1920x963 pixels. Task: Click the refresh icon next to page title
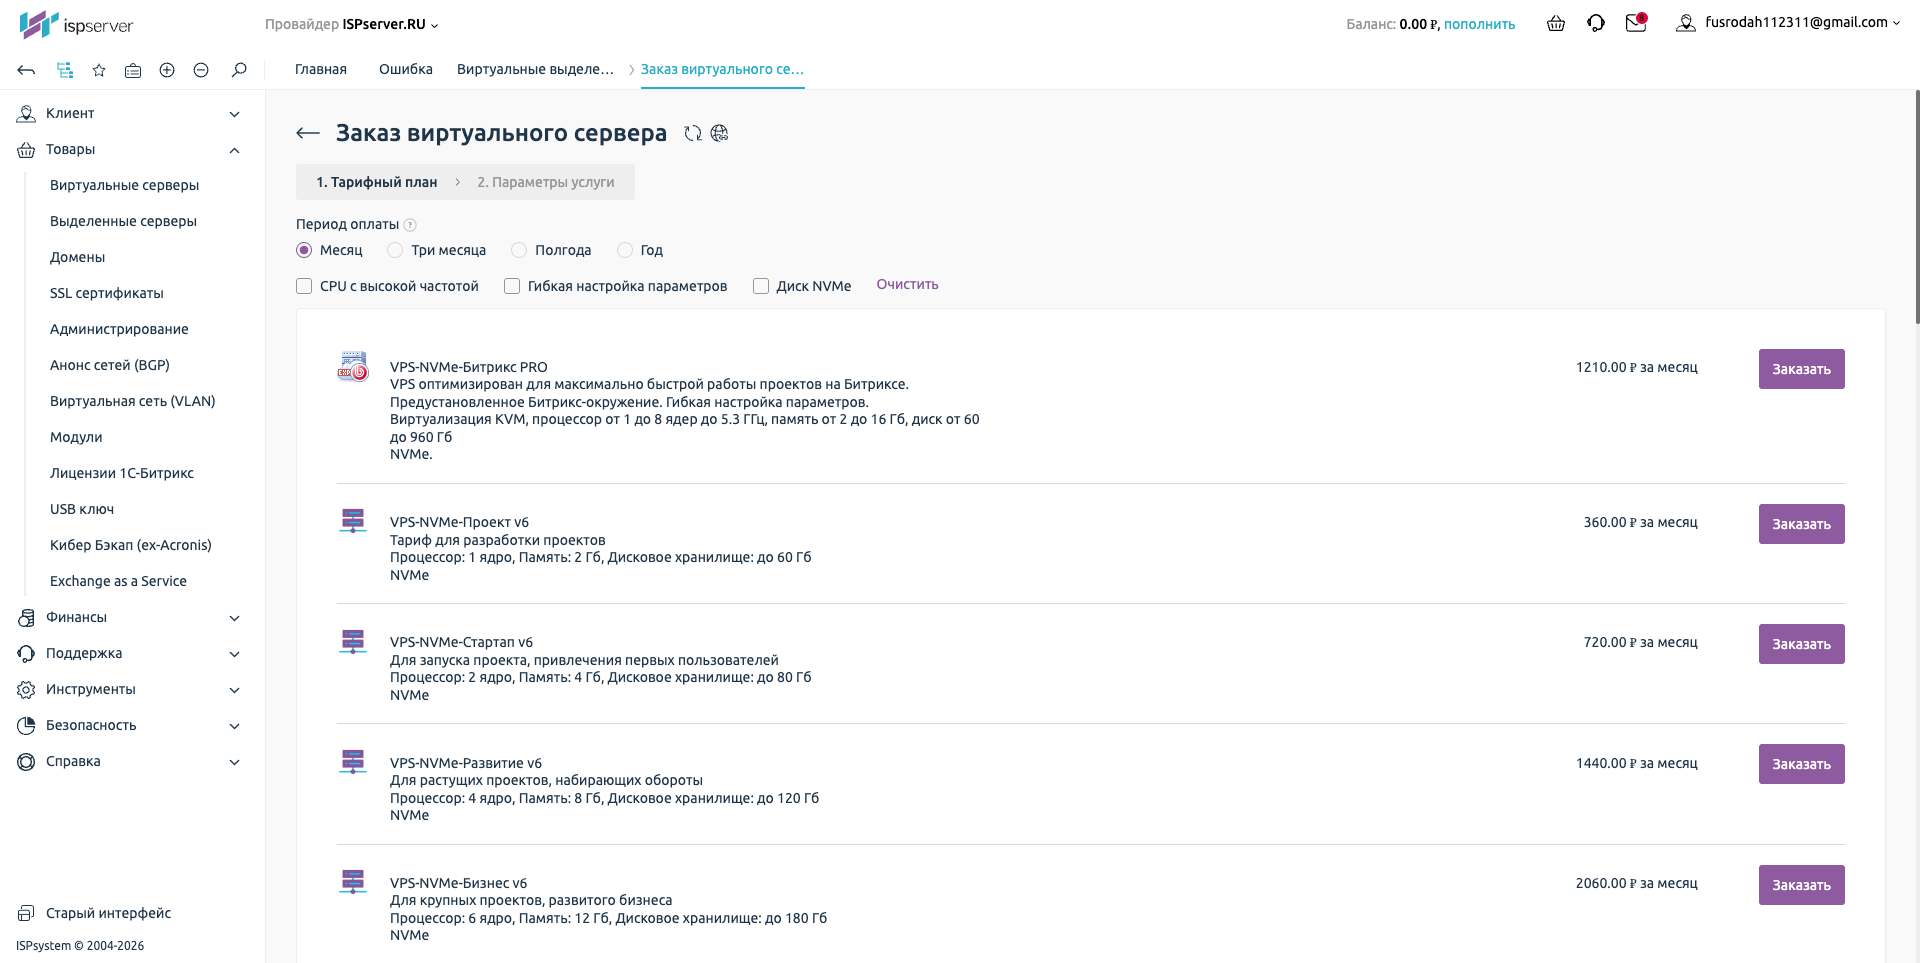pyautogui.click(x=692, y=133)
